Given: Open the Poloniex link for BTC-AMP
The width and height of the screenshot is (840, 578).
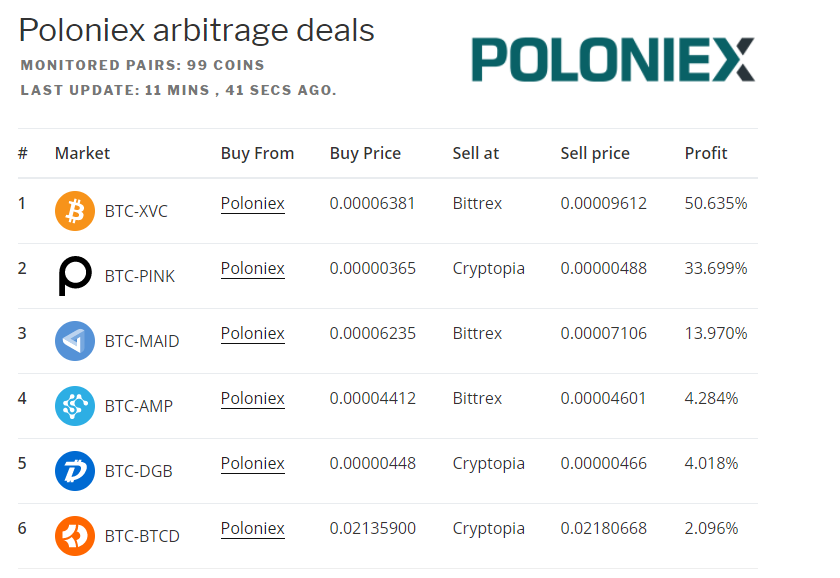Looking at the screenshot, I should tap(252, 399).
